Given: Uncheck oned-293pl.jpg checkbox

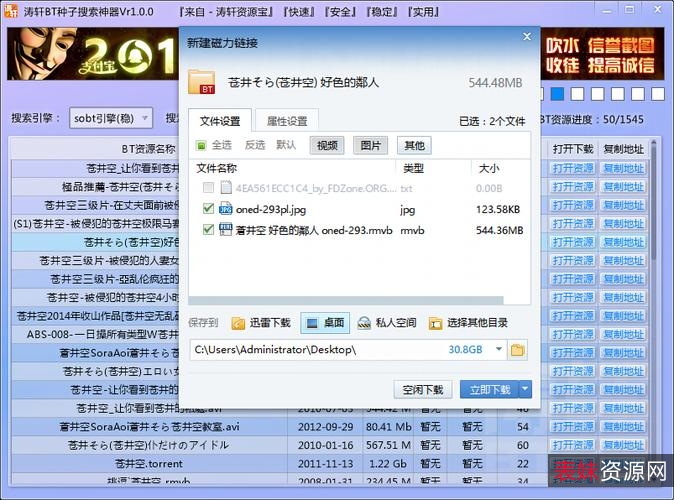Looking at the screenshot, I should click(208, 209).
